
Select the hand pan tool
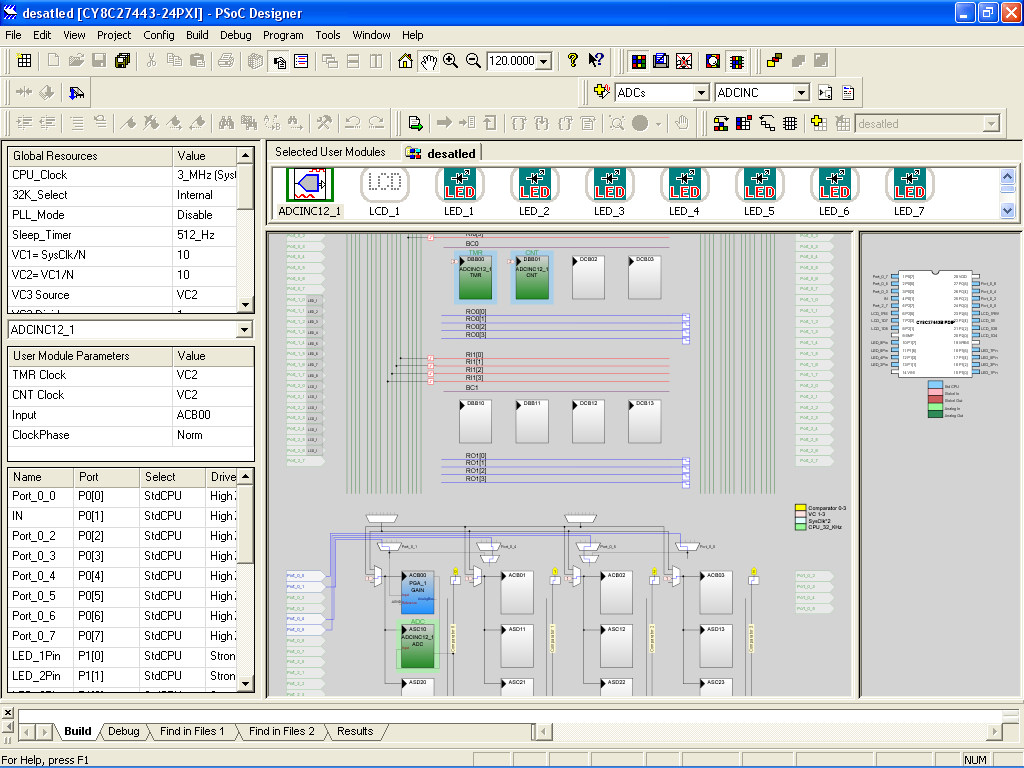(x=428, y=61)
